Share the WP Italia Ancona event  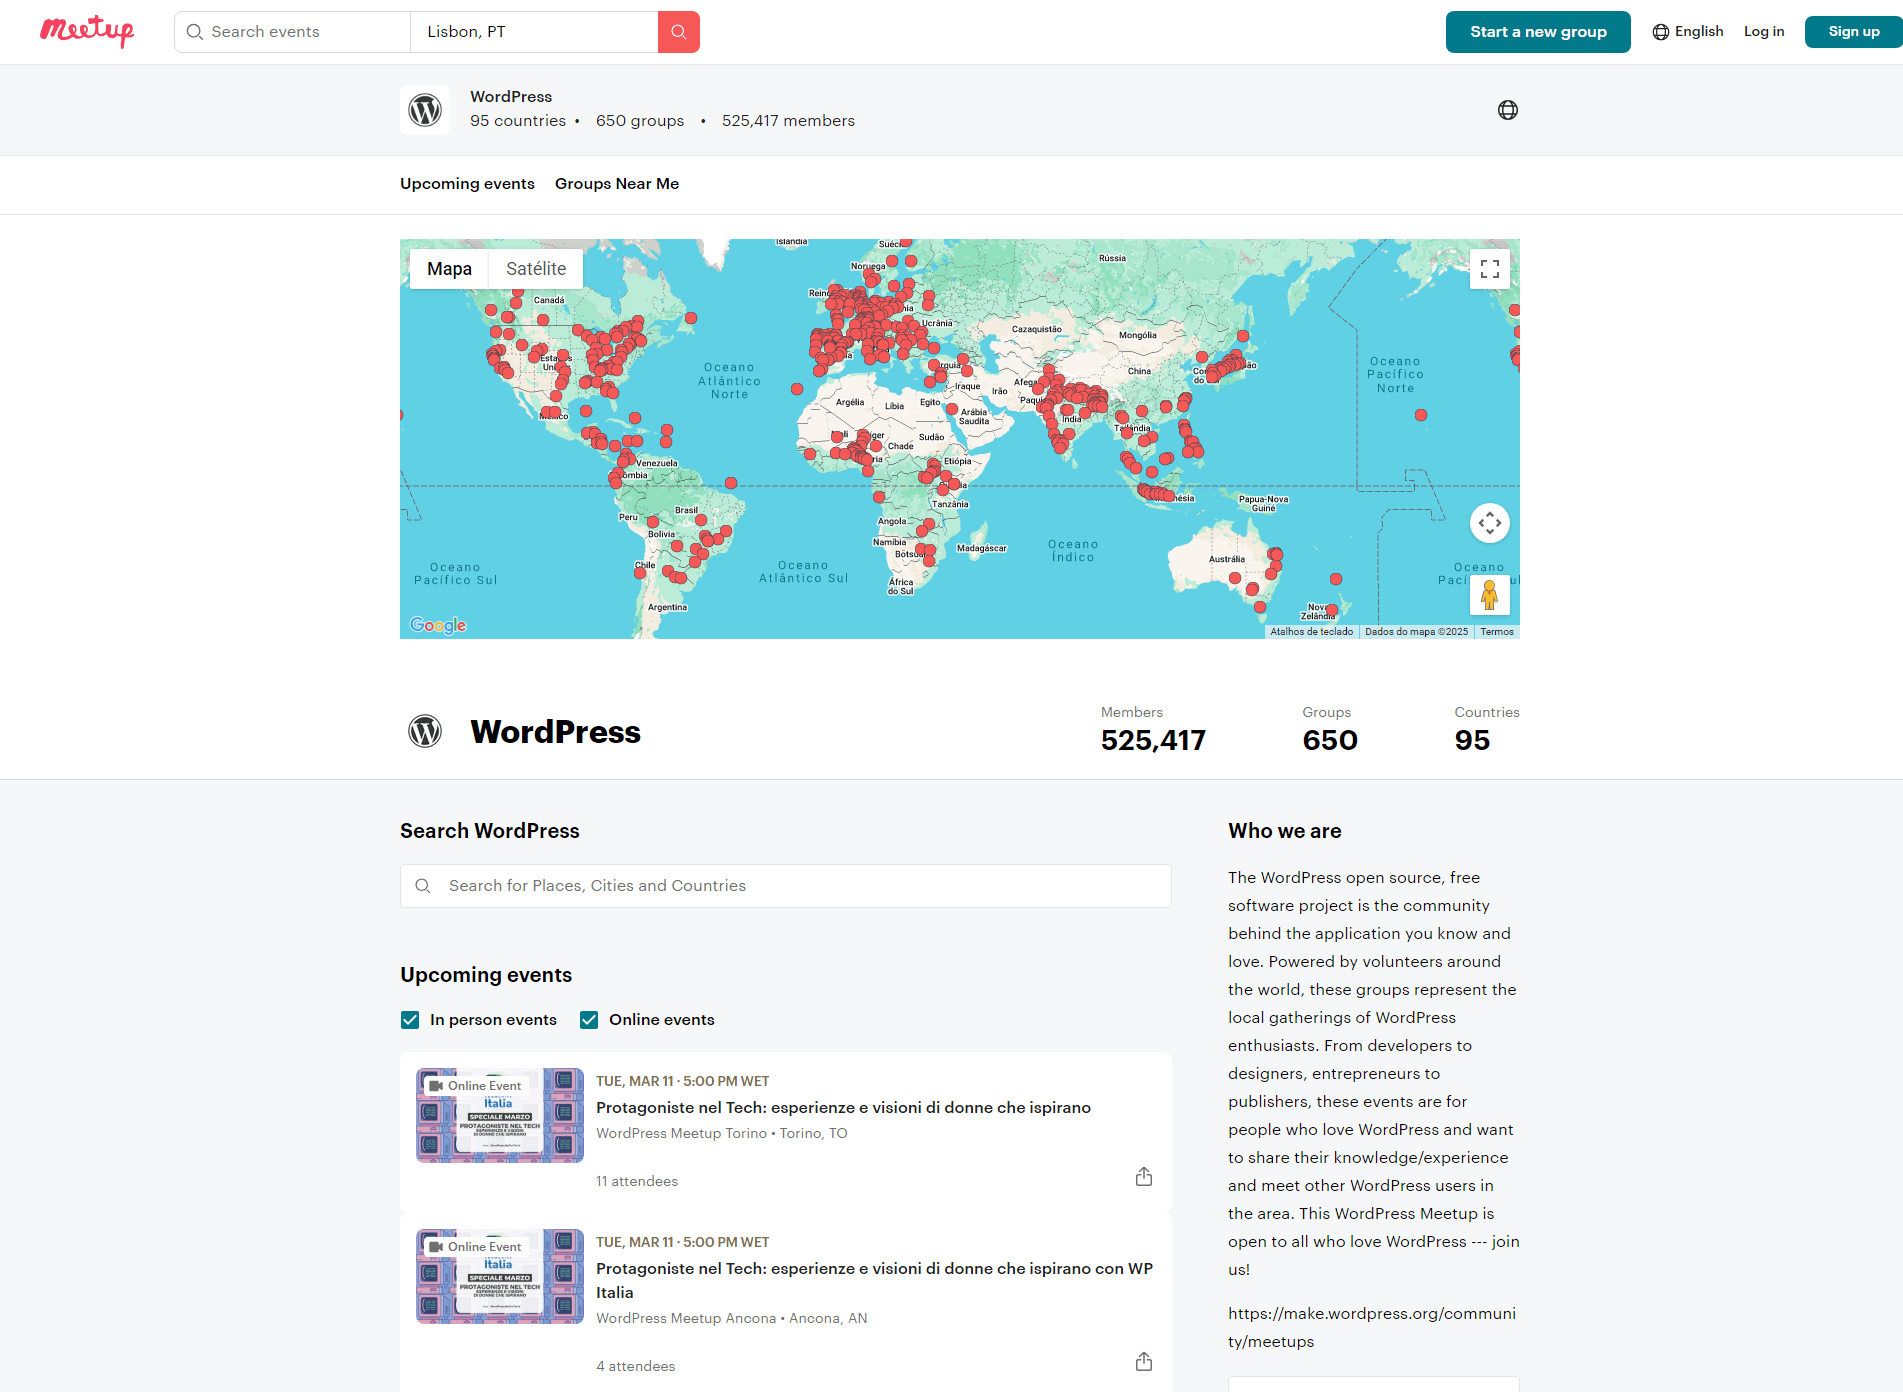1143,1362
